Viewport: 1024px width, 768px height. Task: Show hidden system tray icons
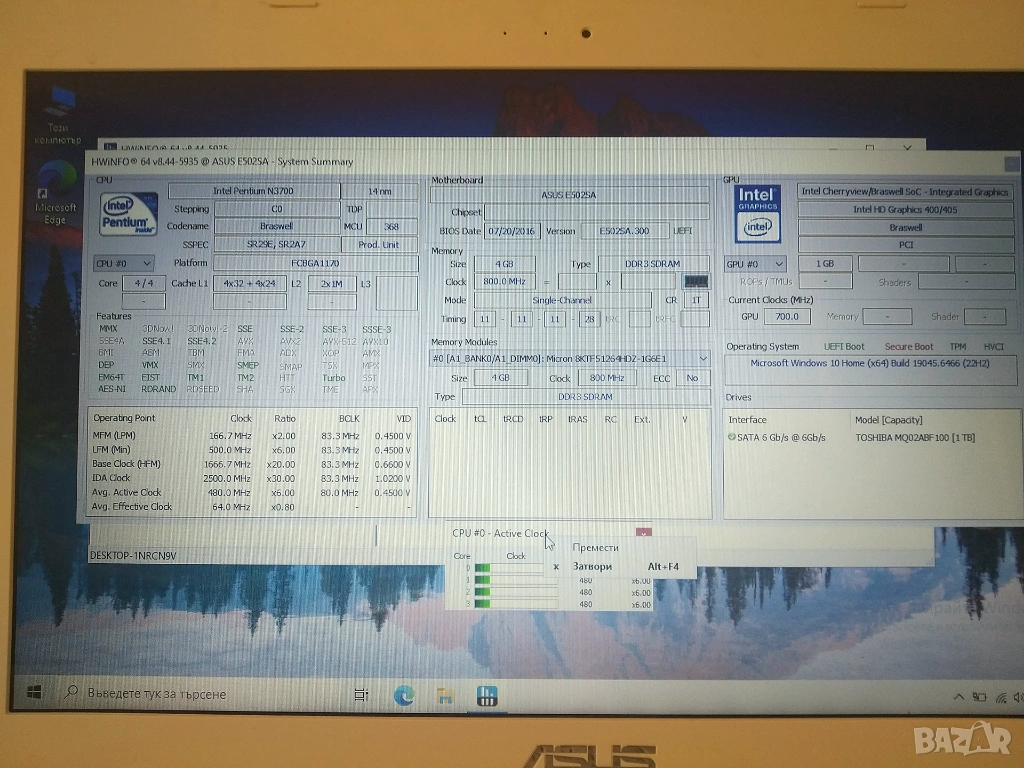[958, 696]
